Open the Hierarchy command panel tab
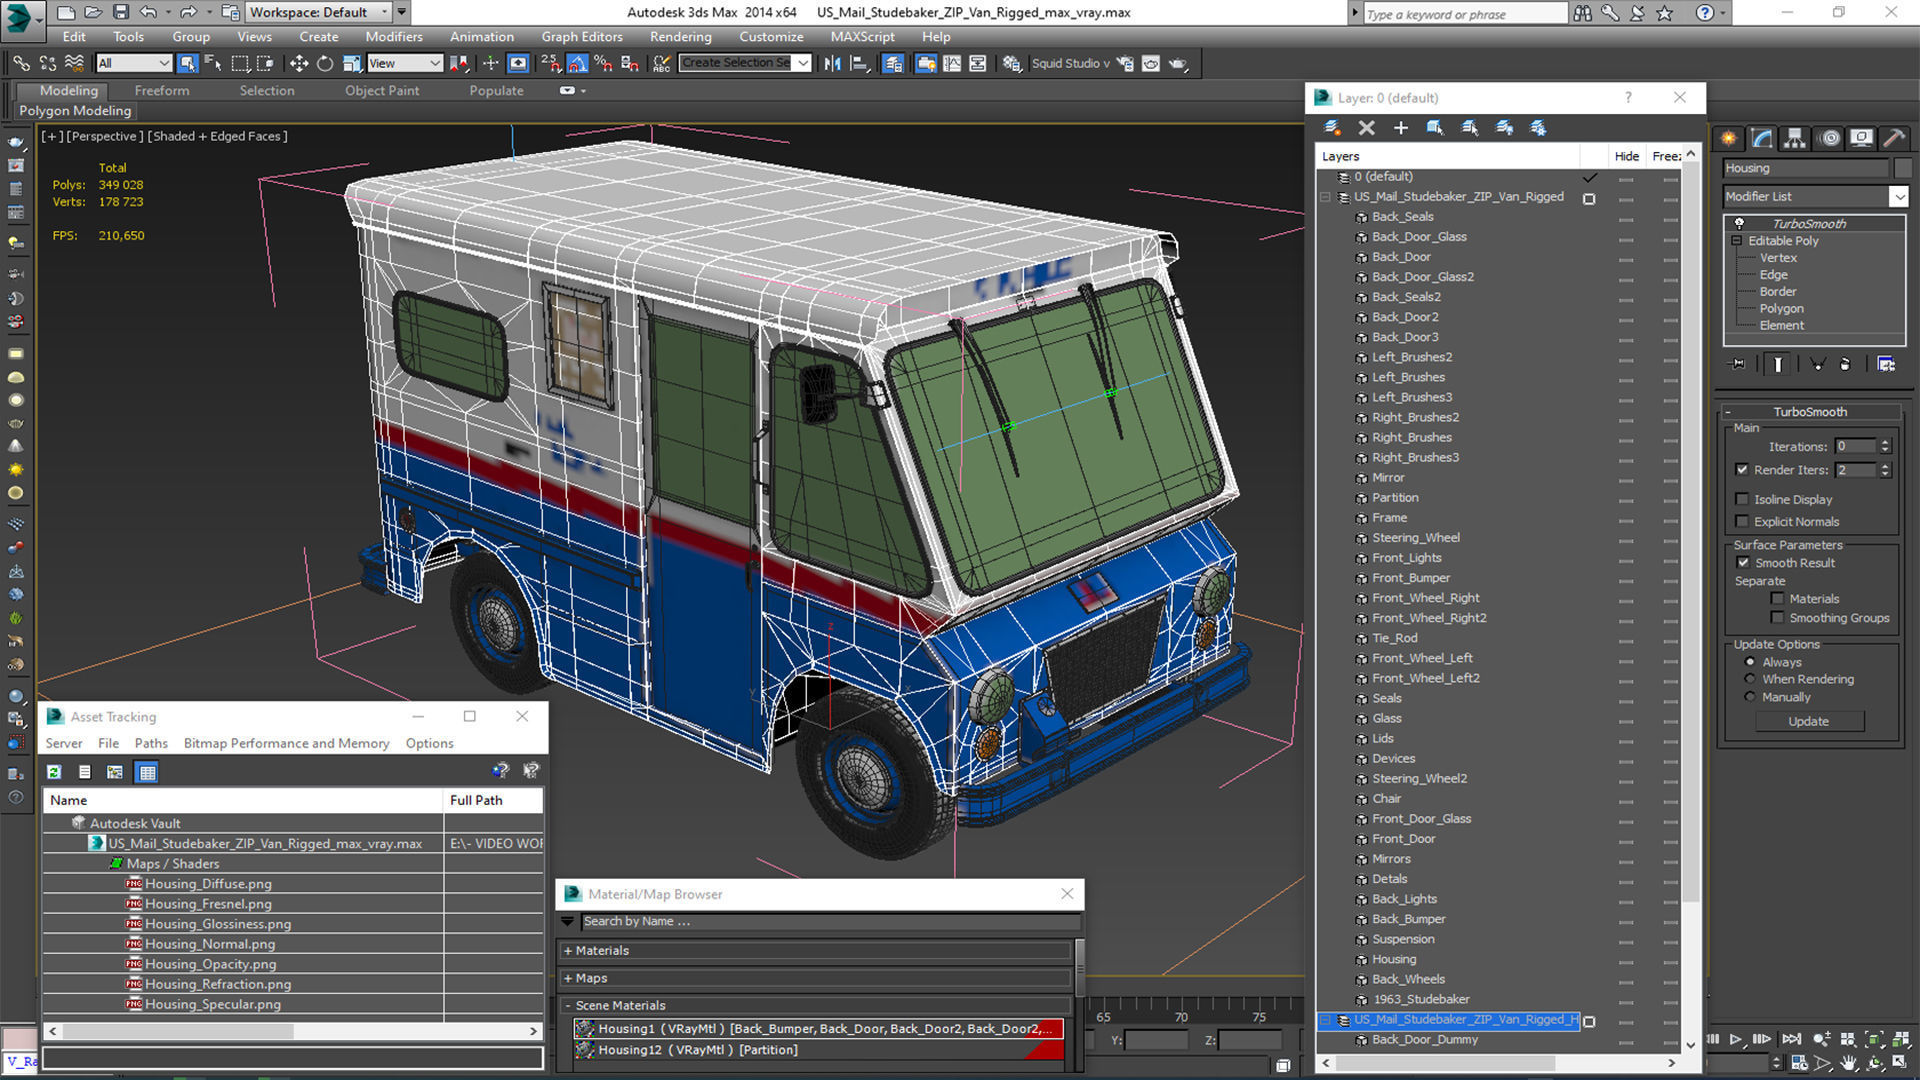The image size is (1920, 1080). (1795, 138)
